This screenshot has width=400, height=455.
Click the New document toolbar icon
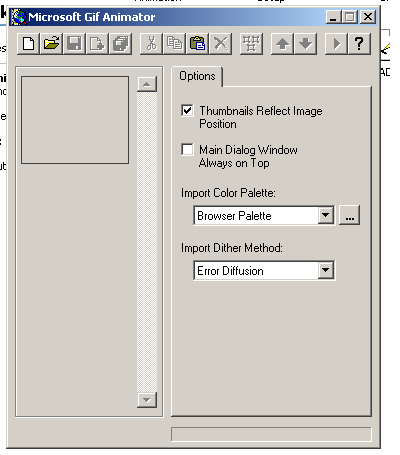[x=28, y=44]
